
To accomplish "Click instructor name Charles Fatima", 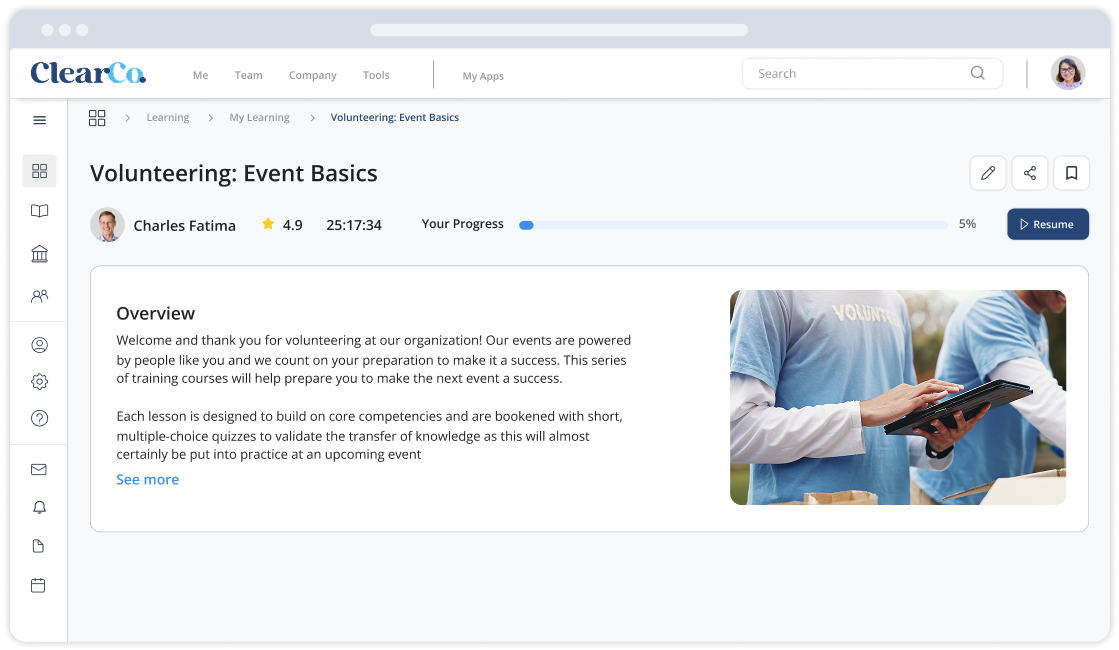I will [185, 225].
